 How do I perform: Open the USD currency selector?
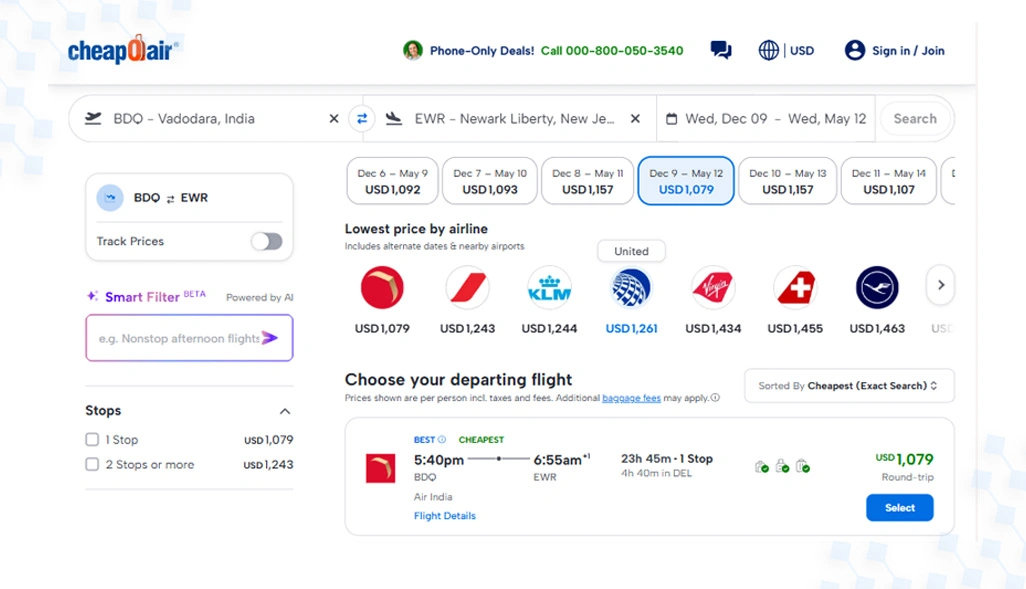[802, 50]
